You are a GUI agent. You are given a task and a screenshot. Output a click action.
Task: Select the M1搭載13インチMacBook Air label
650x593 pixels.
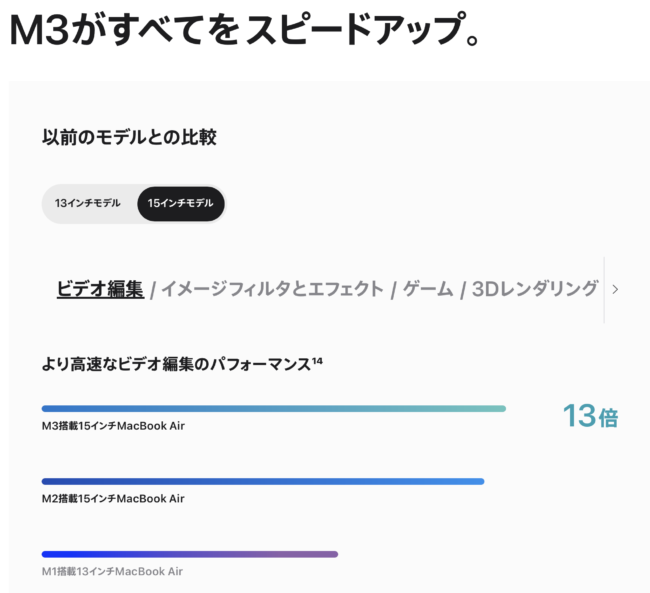click(x=112, y=571)
